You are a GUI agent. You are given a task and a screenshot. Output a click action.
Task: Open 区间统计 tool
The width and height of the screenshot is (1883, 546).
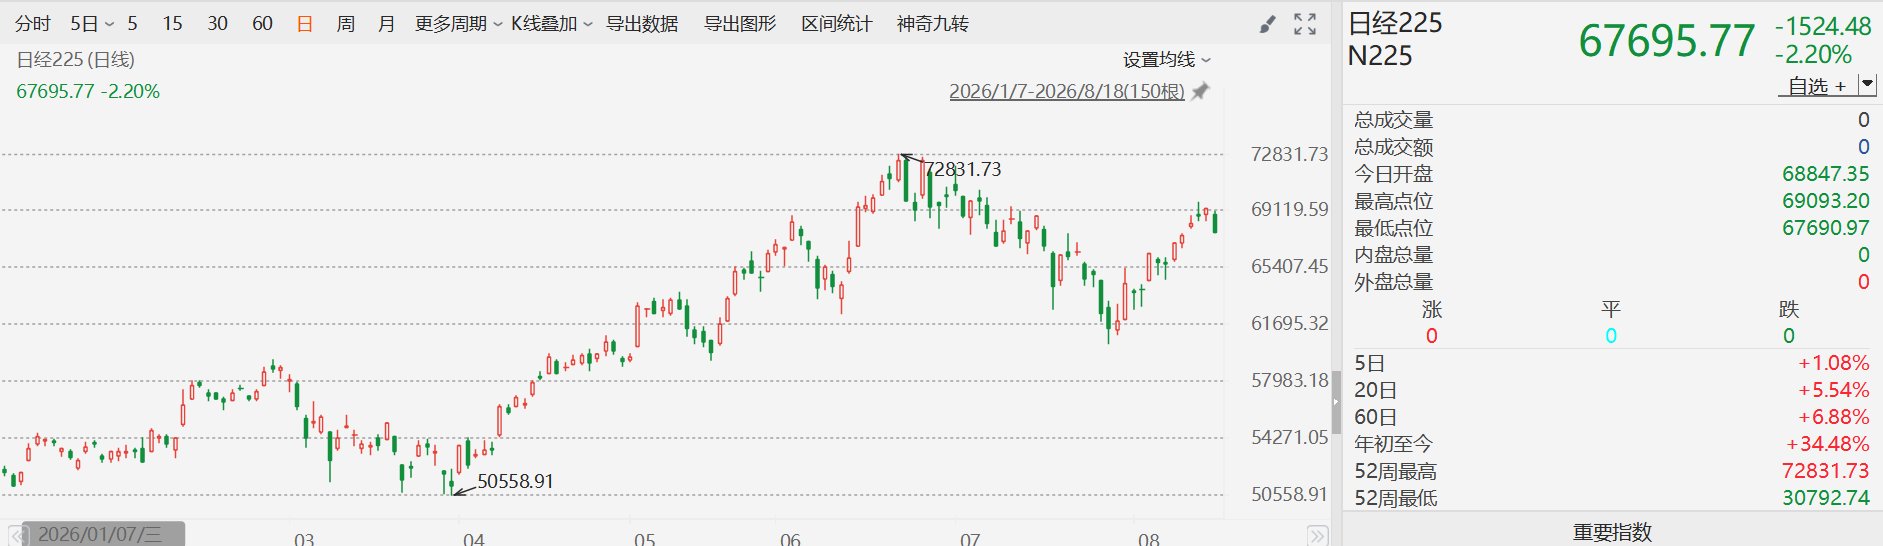(x=837, y=24)
